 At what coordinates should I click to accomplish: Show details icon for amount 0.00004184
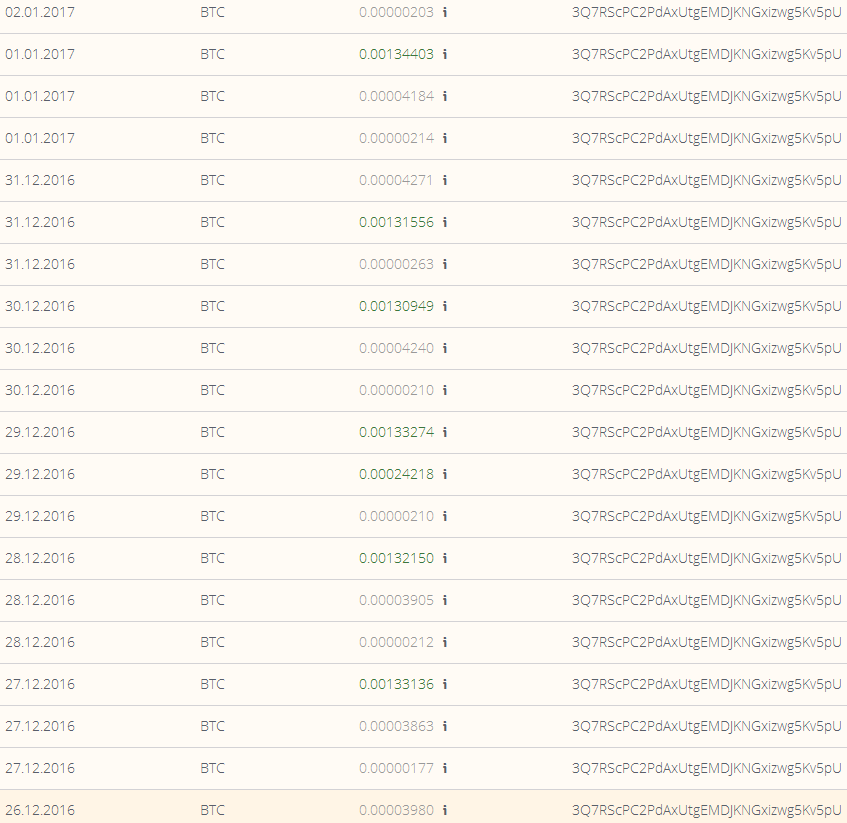click(445, 96)
